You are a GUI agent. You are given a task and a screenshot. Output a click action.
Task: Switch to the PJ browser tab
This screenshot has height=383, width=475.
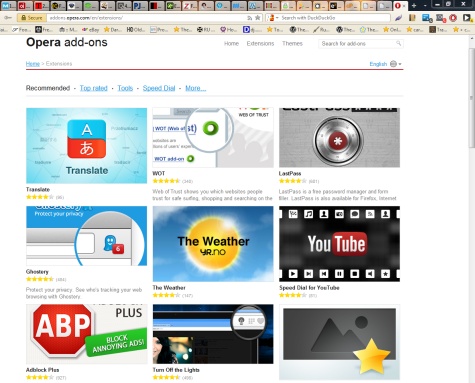coord(140,5)
